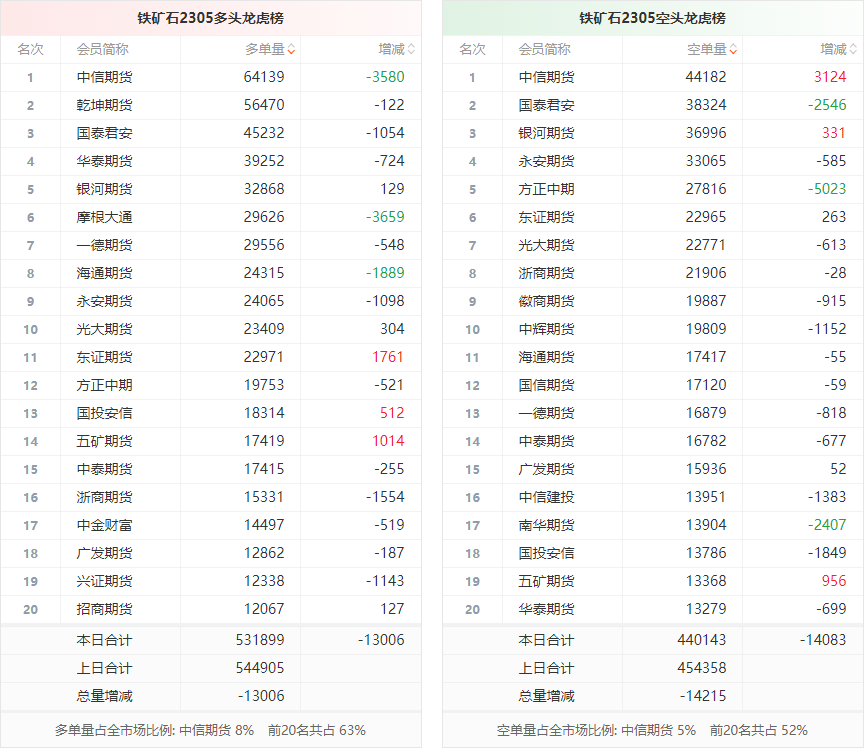Click 铁矿石2305多头龙虎榜 table title
Image resolution: width=865 pixels, height=749 pixels.
point(209,18)
